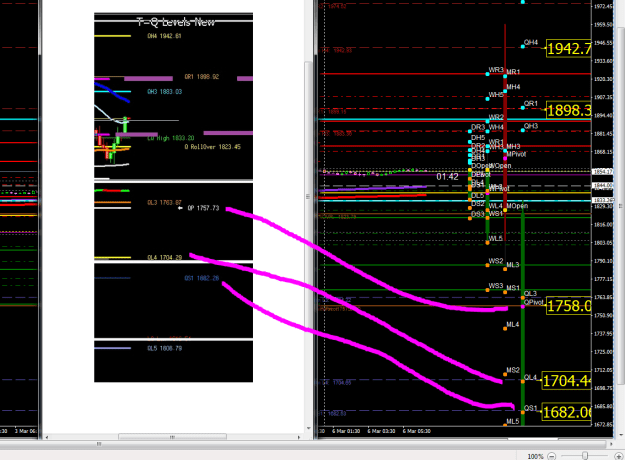Zoom in with the plus button

(x=619, y=456)
